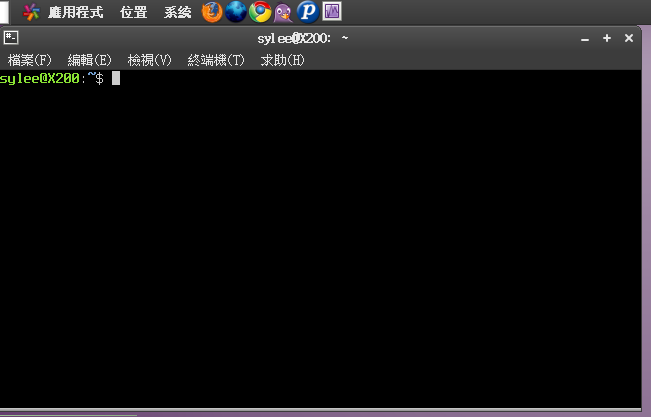This screenshot has height=417, width=651.
Task: Open the Pidgin messenger launcher
Action: 284,12
